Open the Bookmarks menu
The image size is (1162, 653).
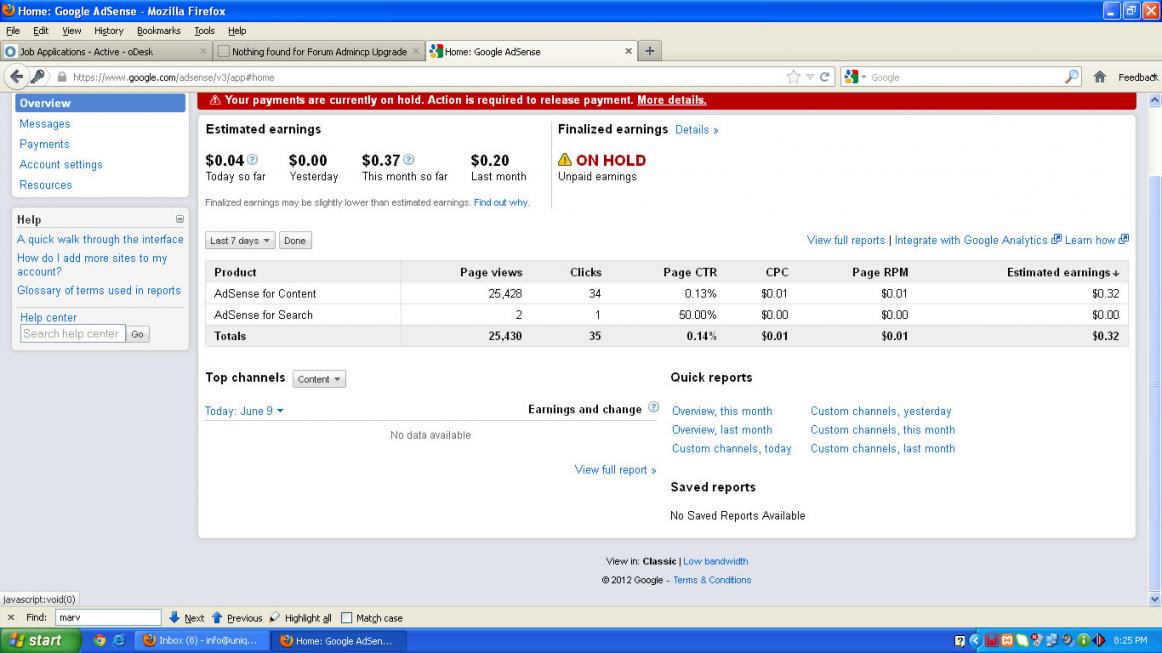coord(159,30)
